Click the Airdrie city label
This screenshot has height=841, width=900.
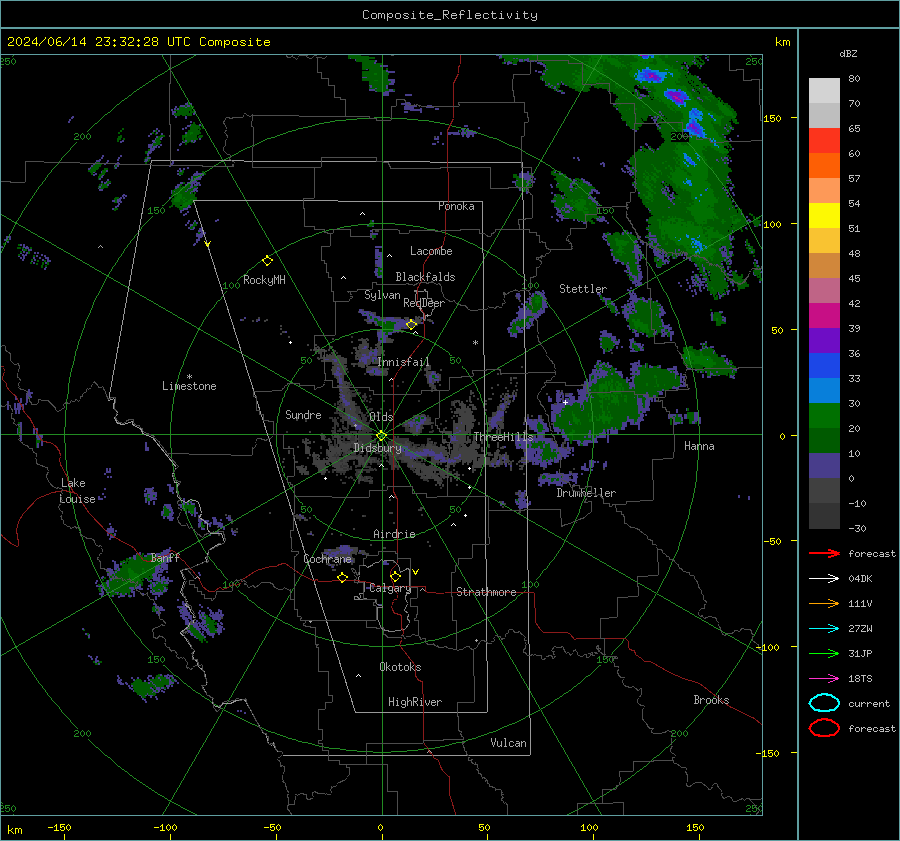pos(394,534)
